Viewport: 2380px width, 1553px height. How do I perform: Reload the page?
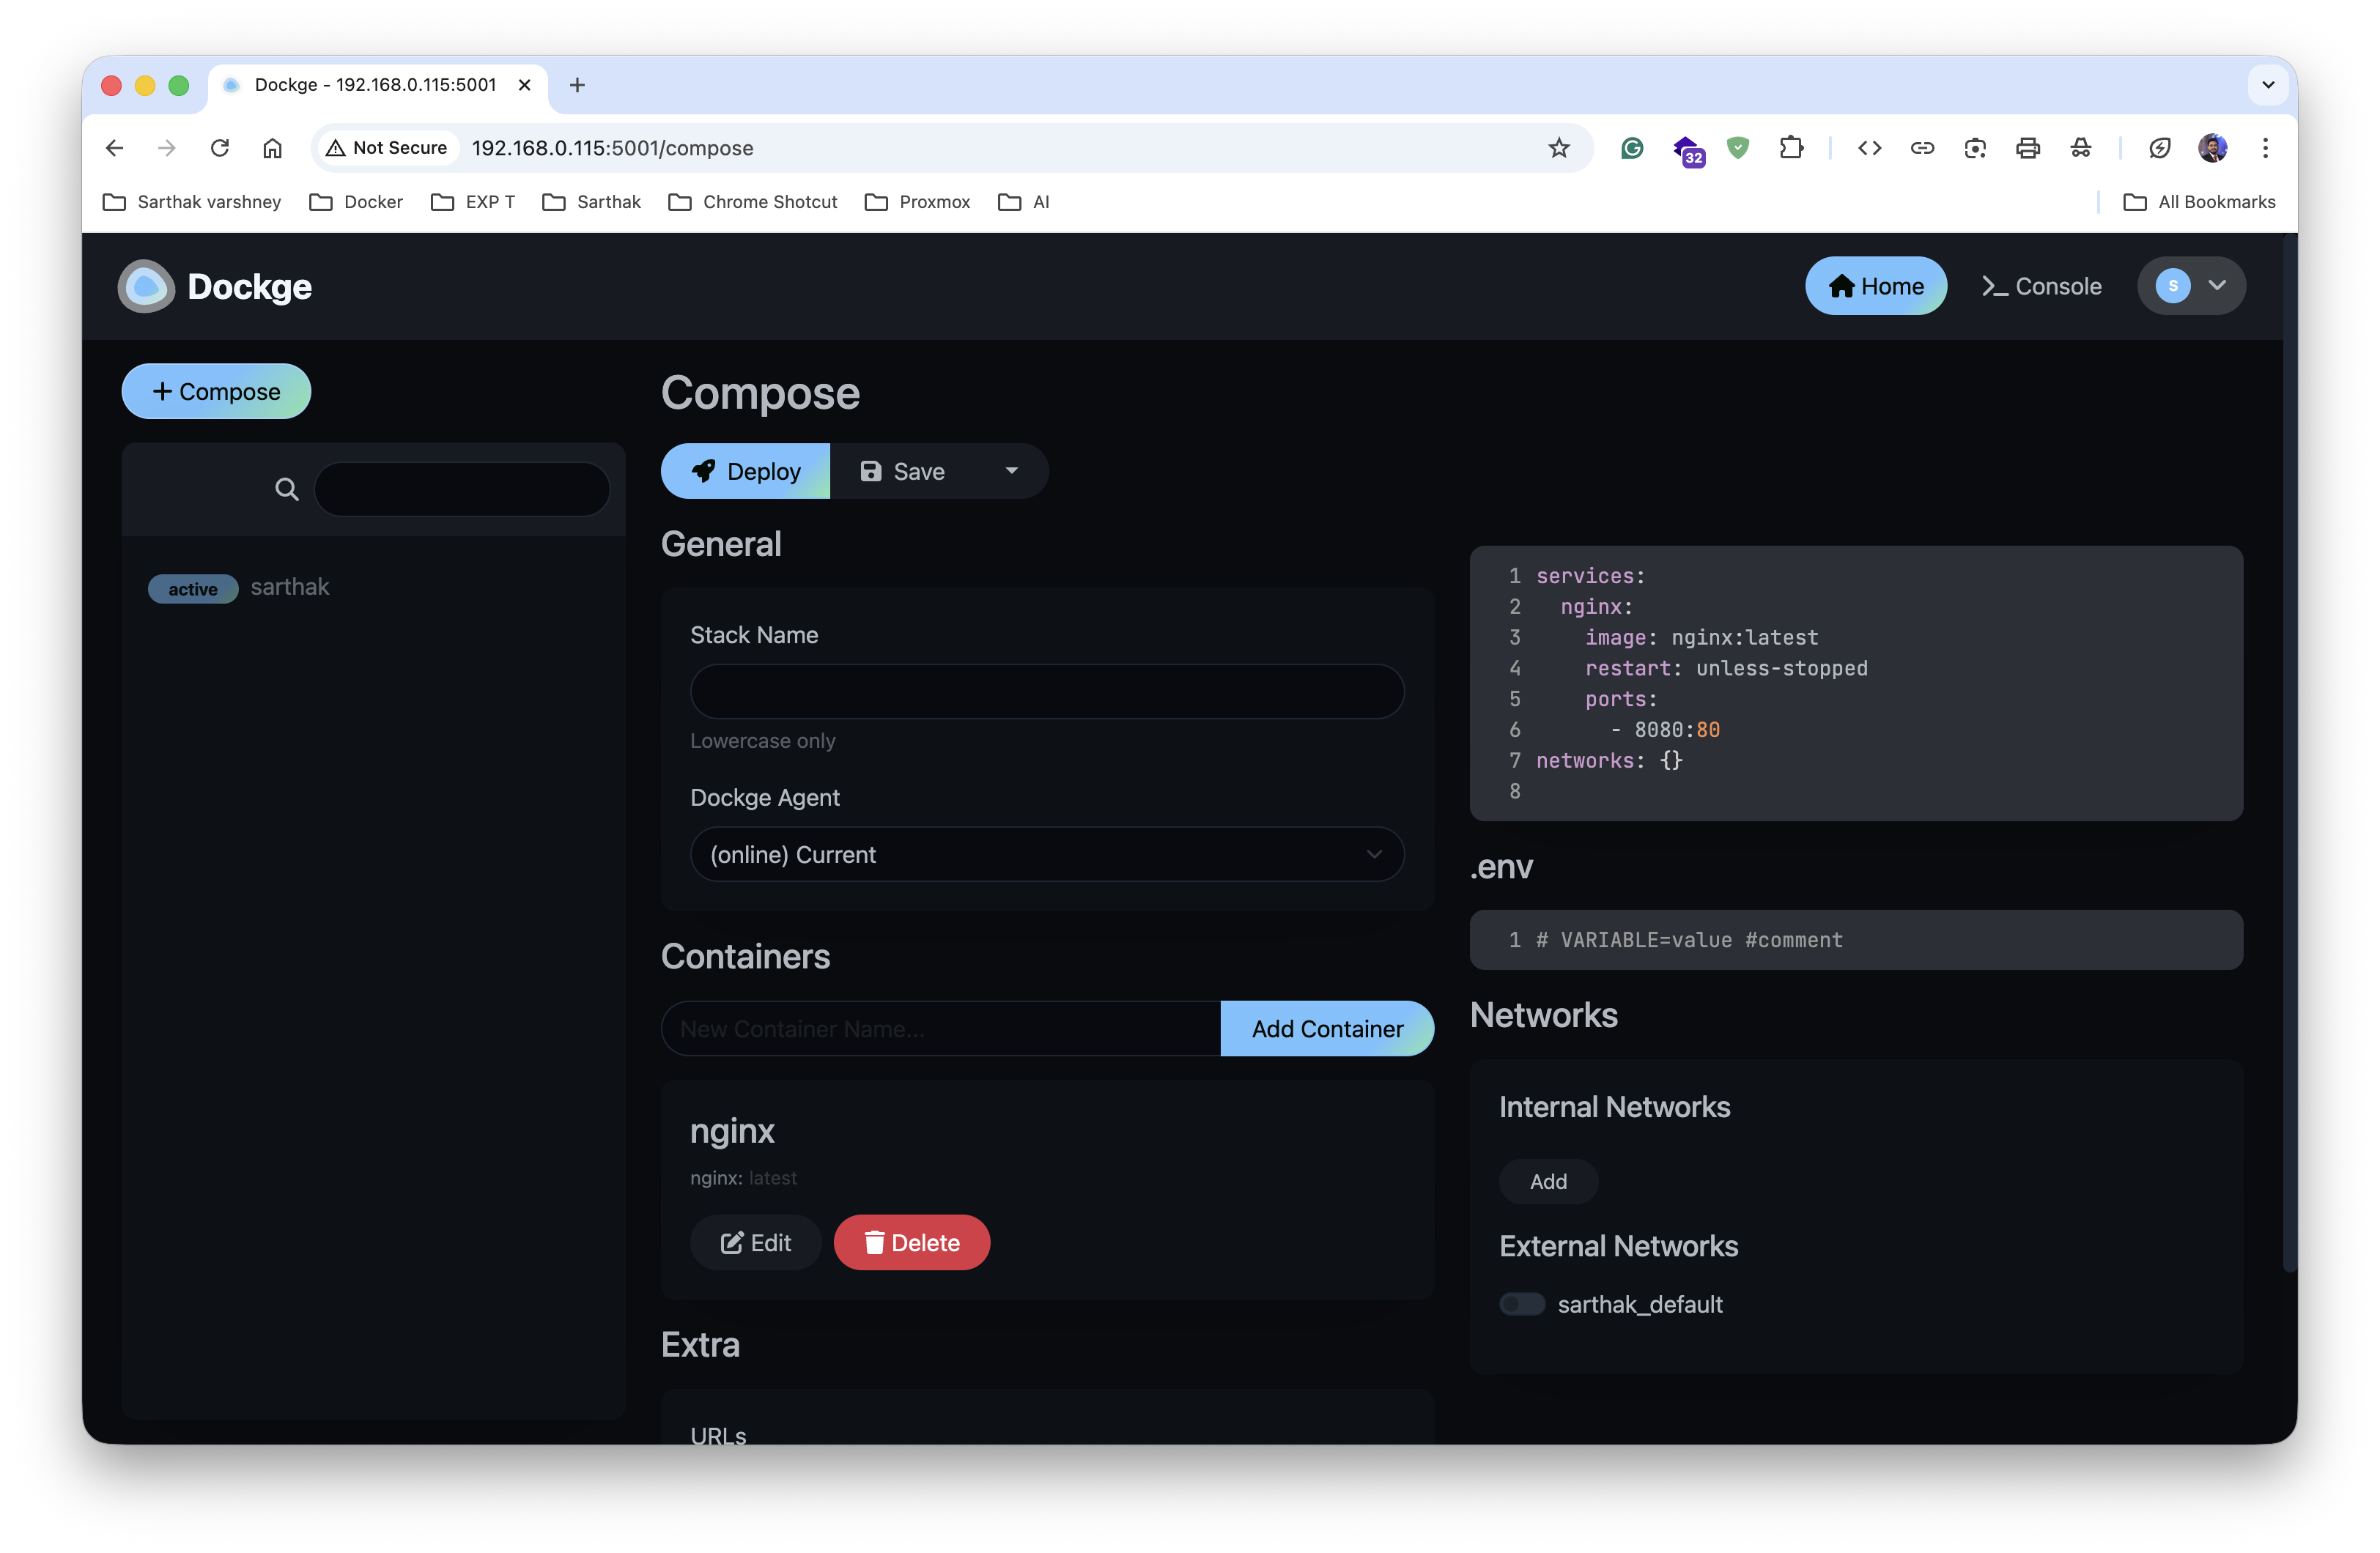(220, 148)
